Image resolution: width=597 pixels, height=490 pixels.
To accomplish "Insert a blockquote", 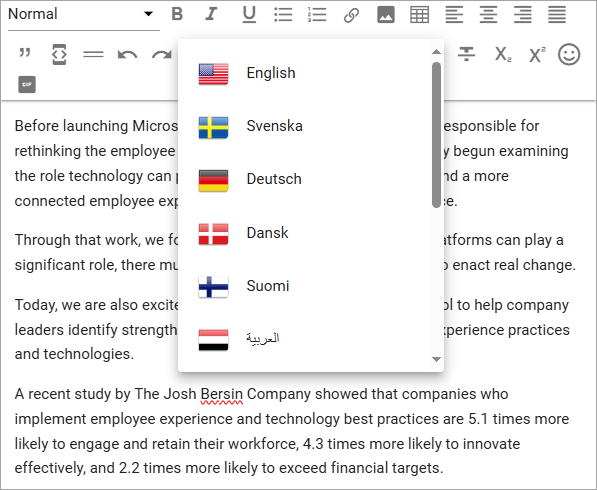I will [x=25, y=54].
